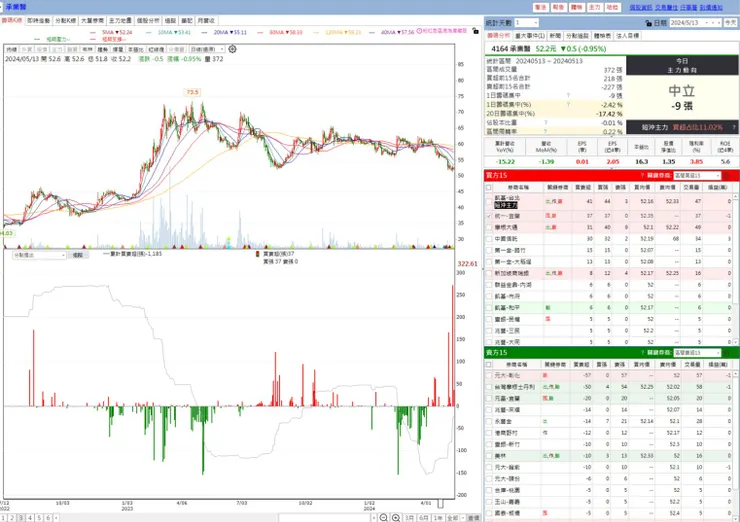Toggle the lock icon next to 日期
Viewport: 740px width, 522px height.
[648, 23]
